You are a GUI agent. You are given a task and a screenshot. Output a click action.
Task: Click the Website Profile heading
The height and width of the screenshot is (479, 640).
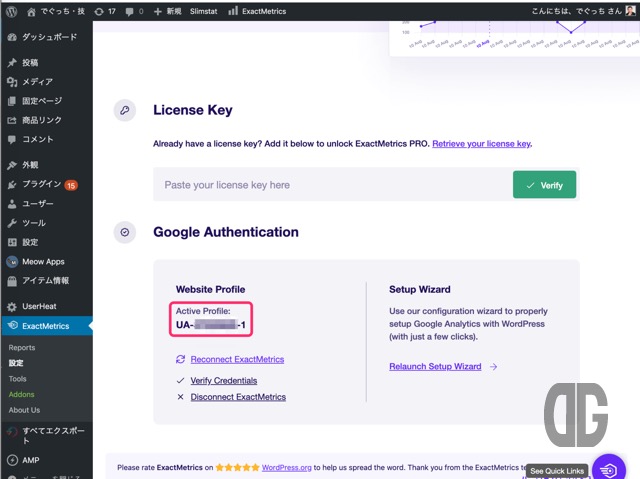211,289
